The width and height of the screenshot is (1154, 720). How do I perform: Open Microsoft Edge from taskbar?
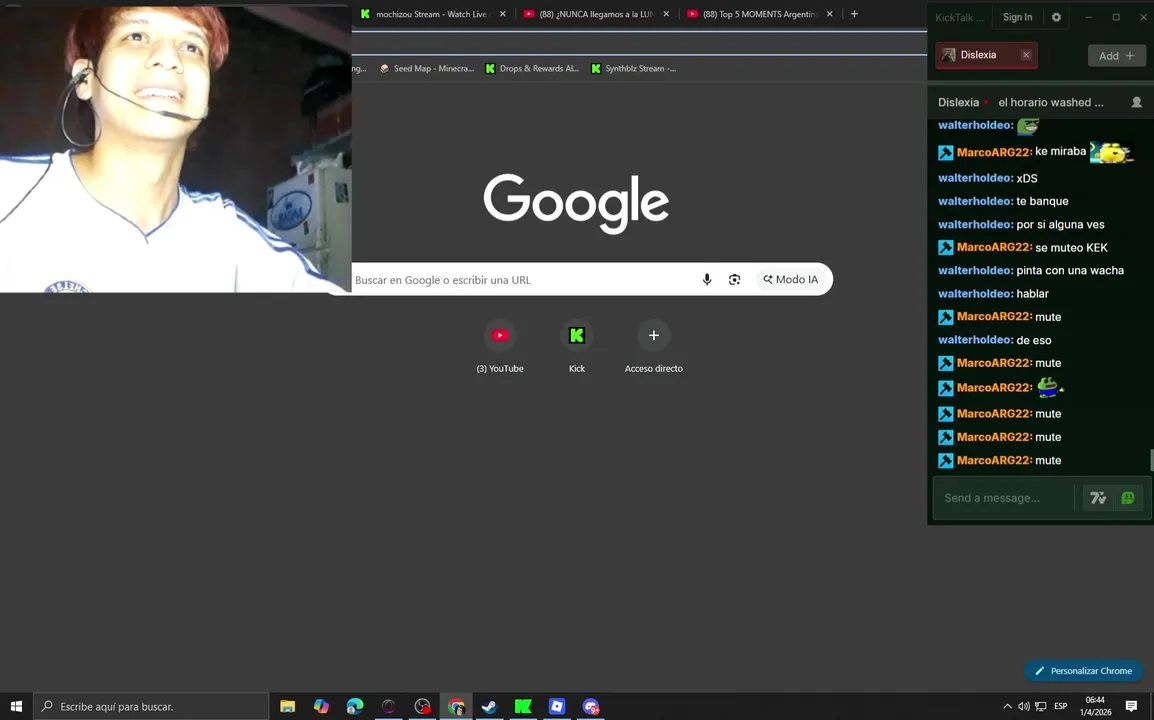coord(355,707)
